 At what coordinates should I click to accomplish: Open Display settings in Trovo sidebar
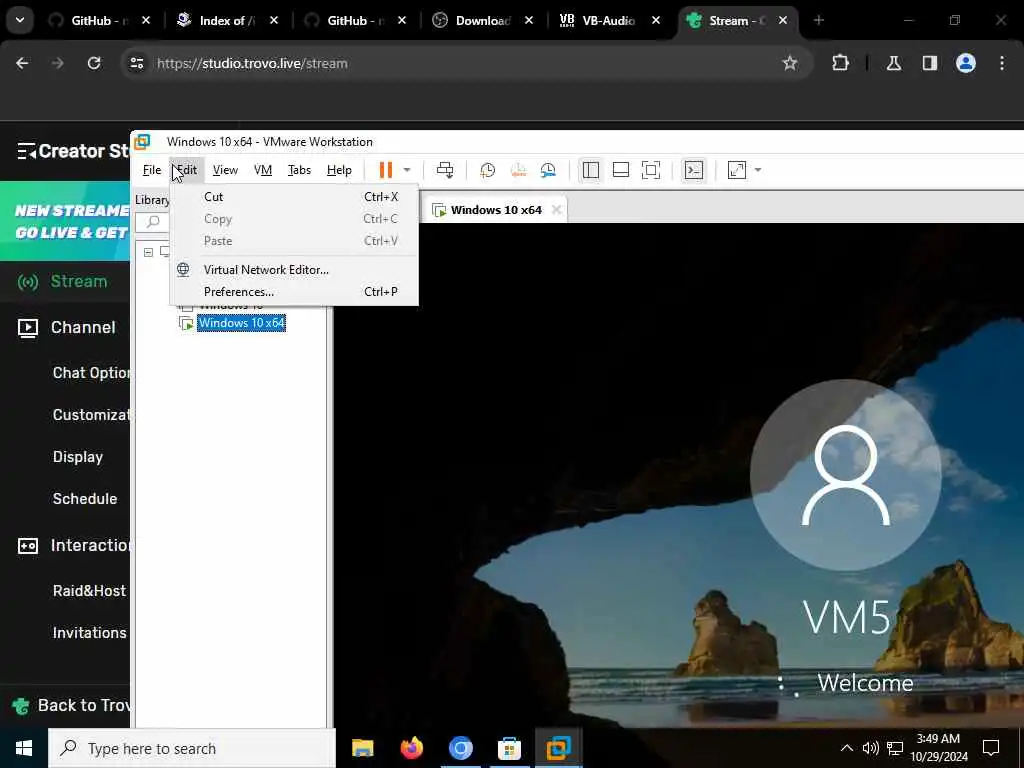click(x=78, y=456)
